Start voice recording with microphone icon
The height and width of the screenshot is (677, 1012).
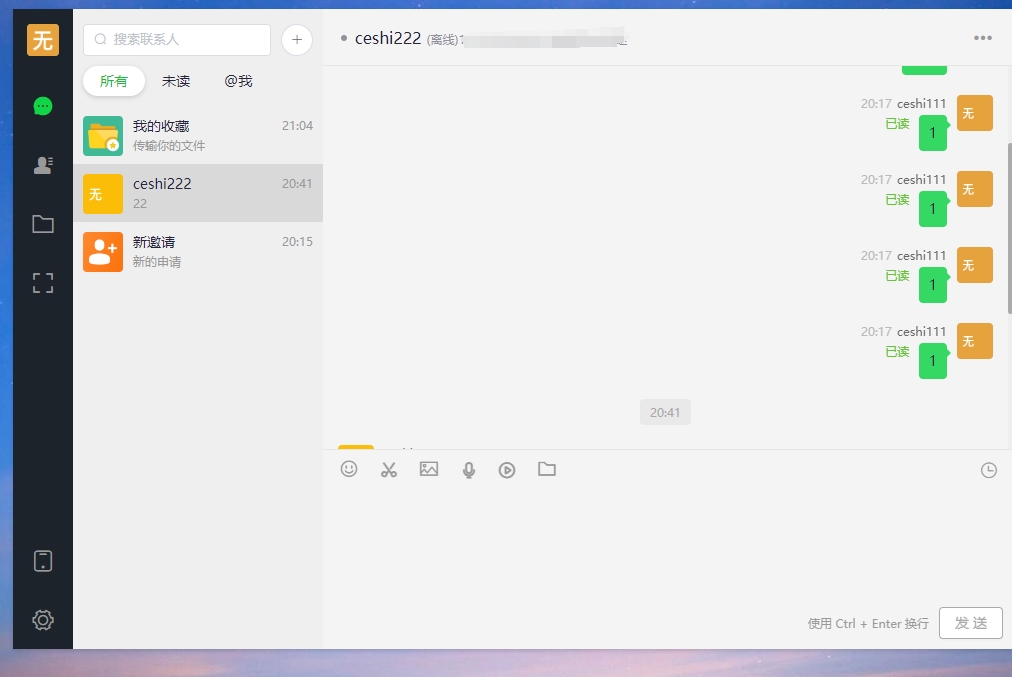point(469,470)
